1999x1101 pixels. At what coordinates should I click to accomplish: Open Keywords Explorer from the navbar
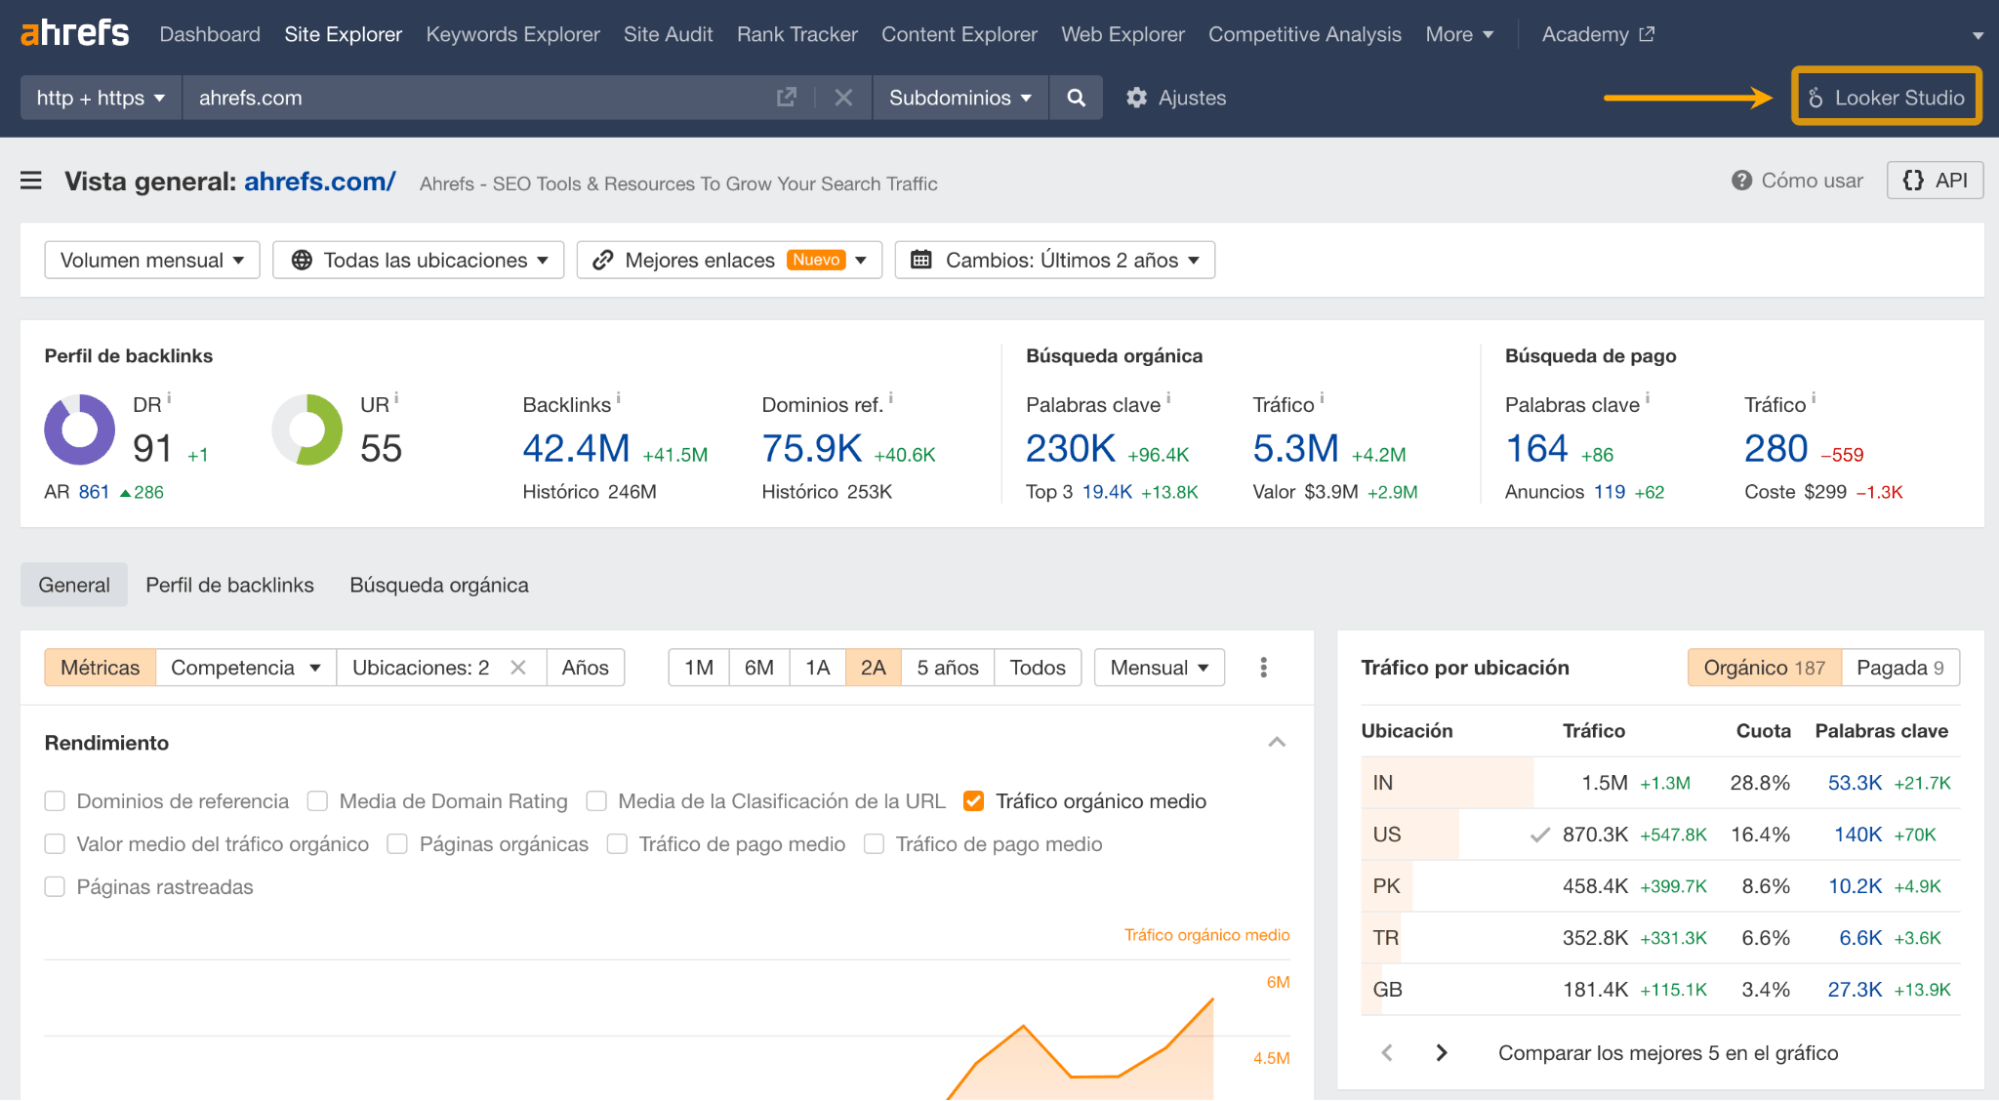pos(512,33)
